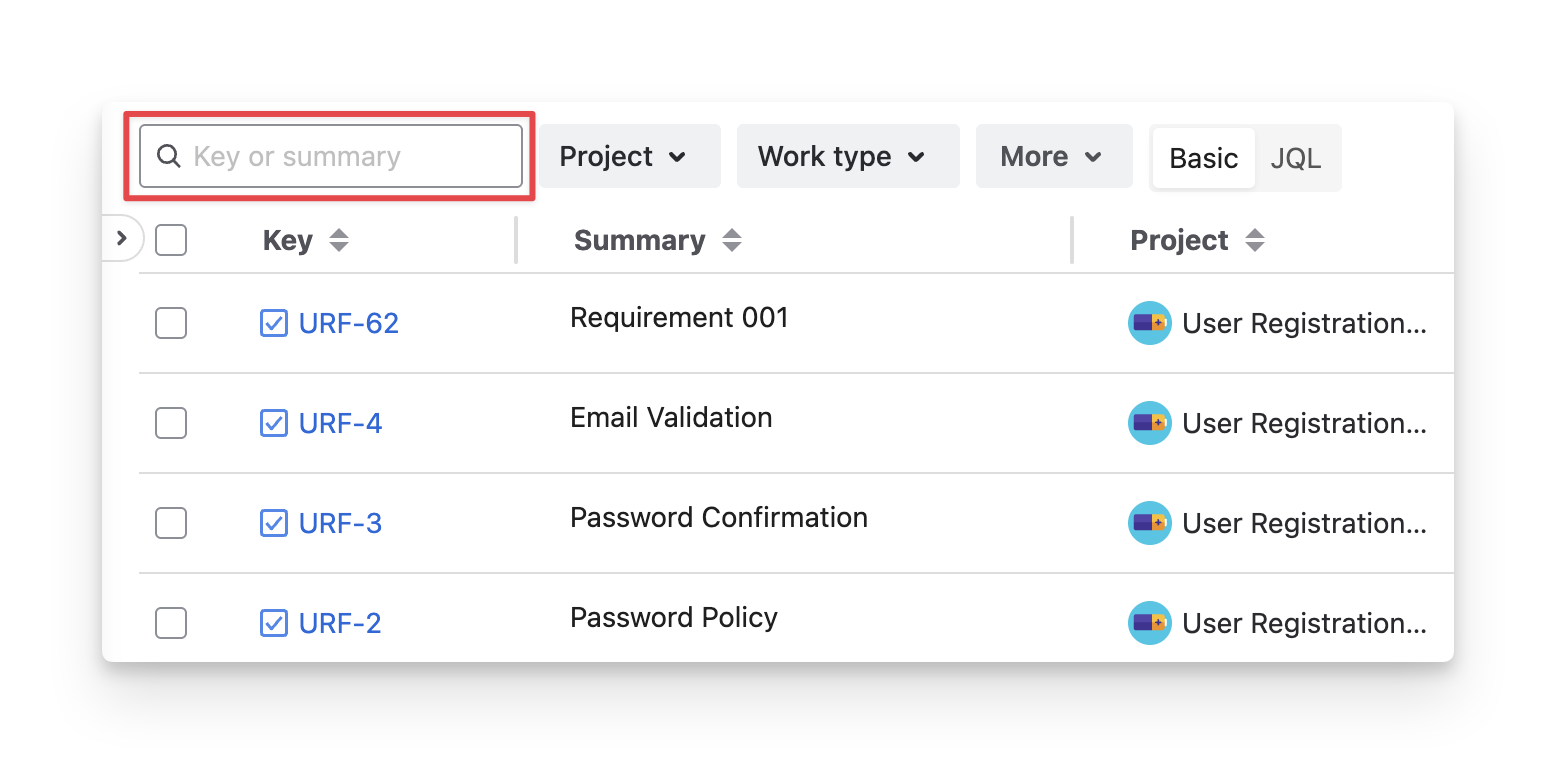Switch to the JQL search mode
1556x764 pixels.
[1295, 158]
